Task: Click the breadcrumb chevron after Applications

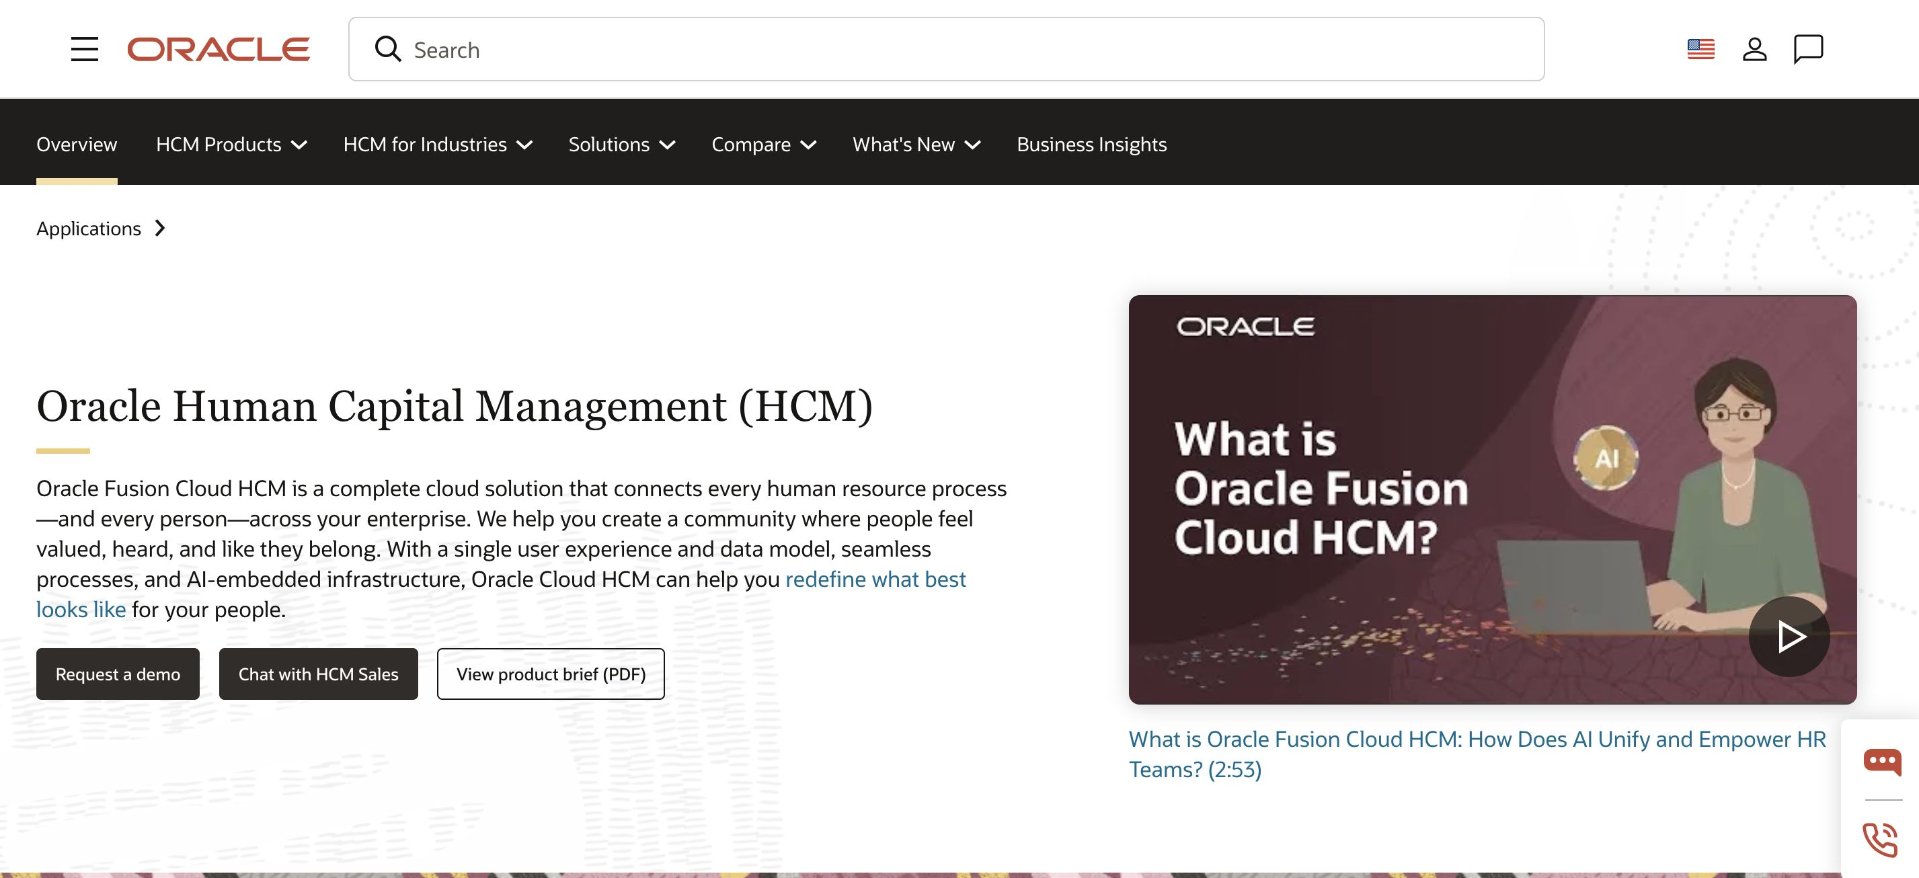Action: [x=160, y=228]
